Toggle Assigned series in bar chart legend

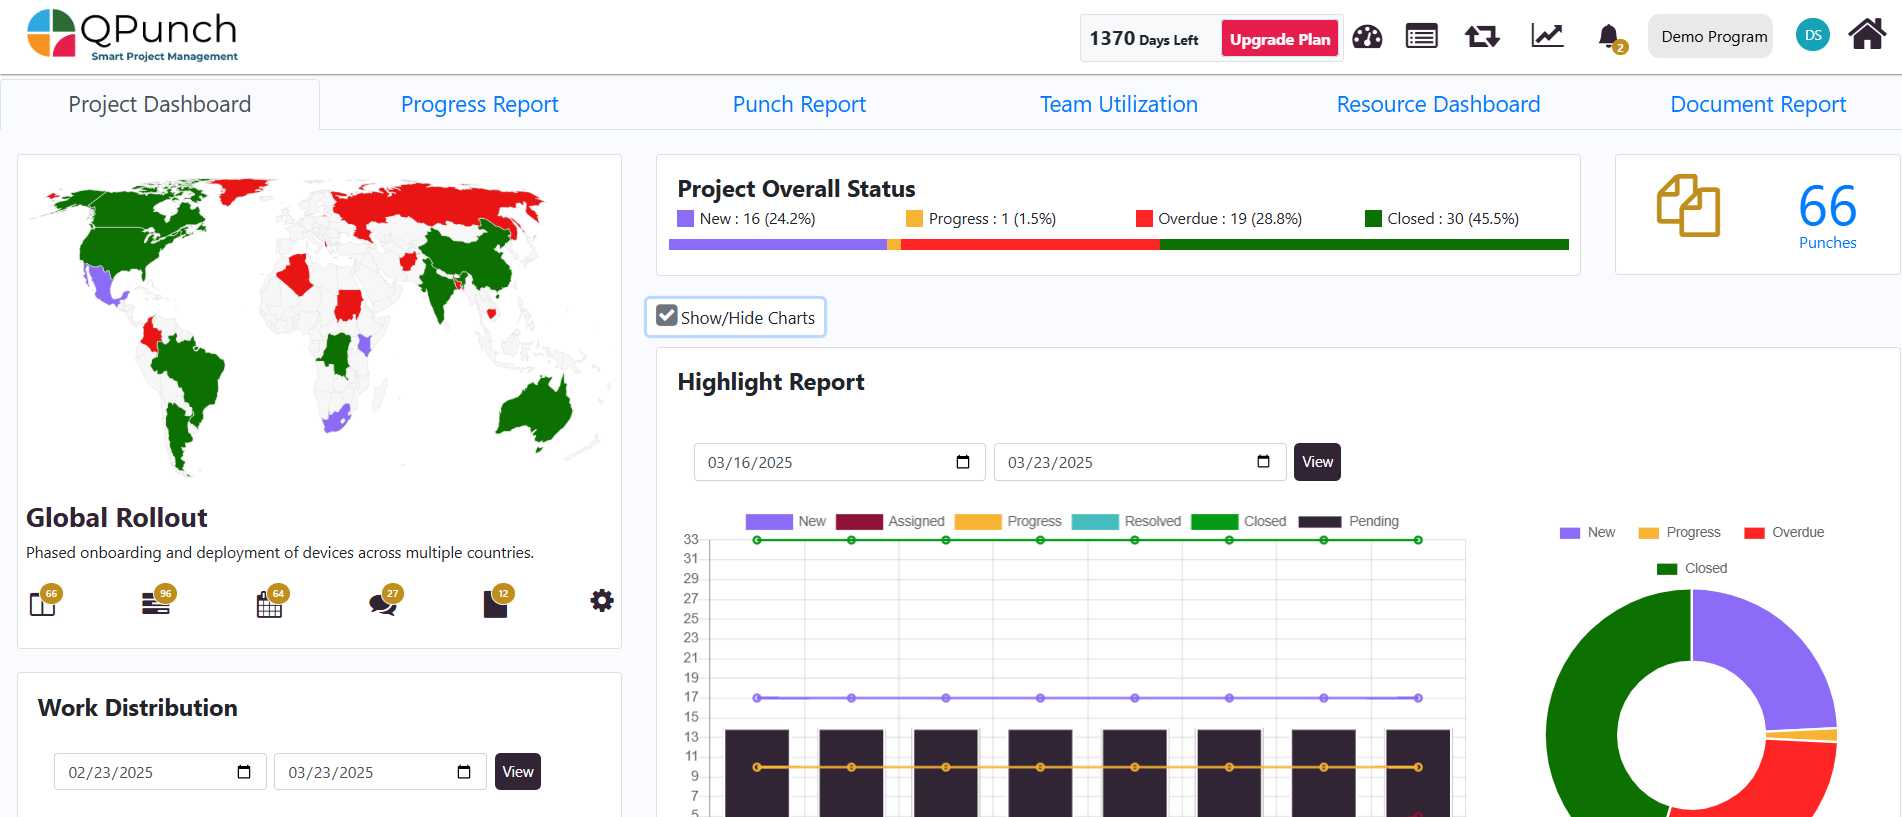click(890, 521)
